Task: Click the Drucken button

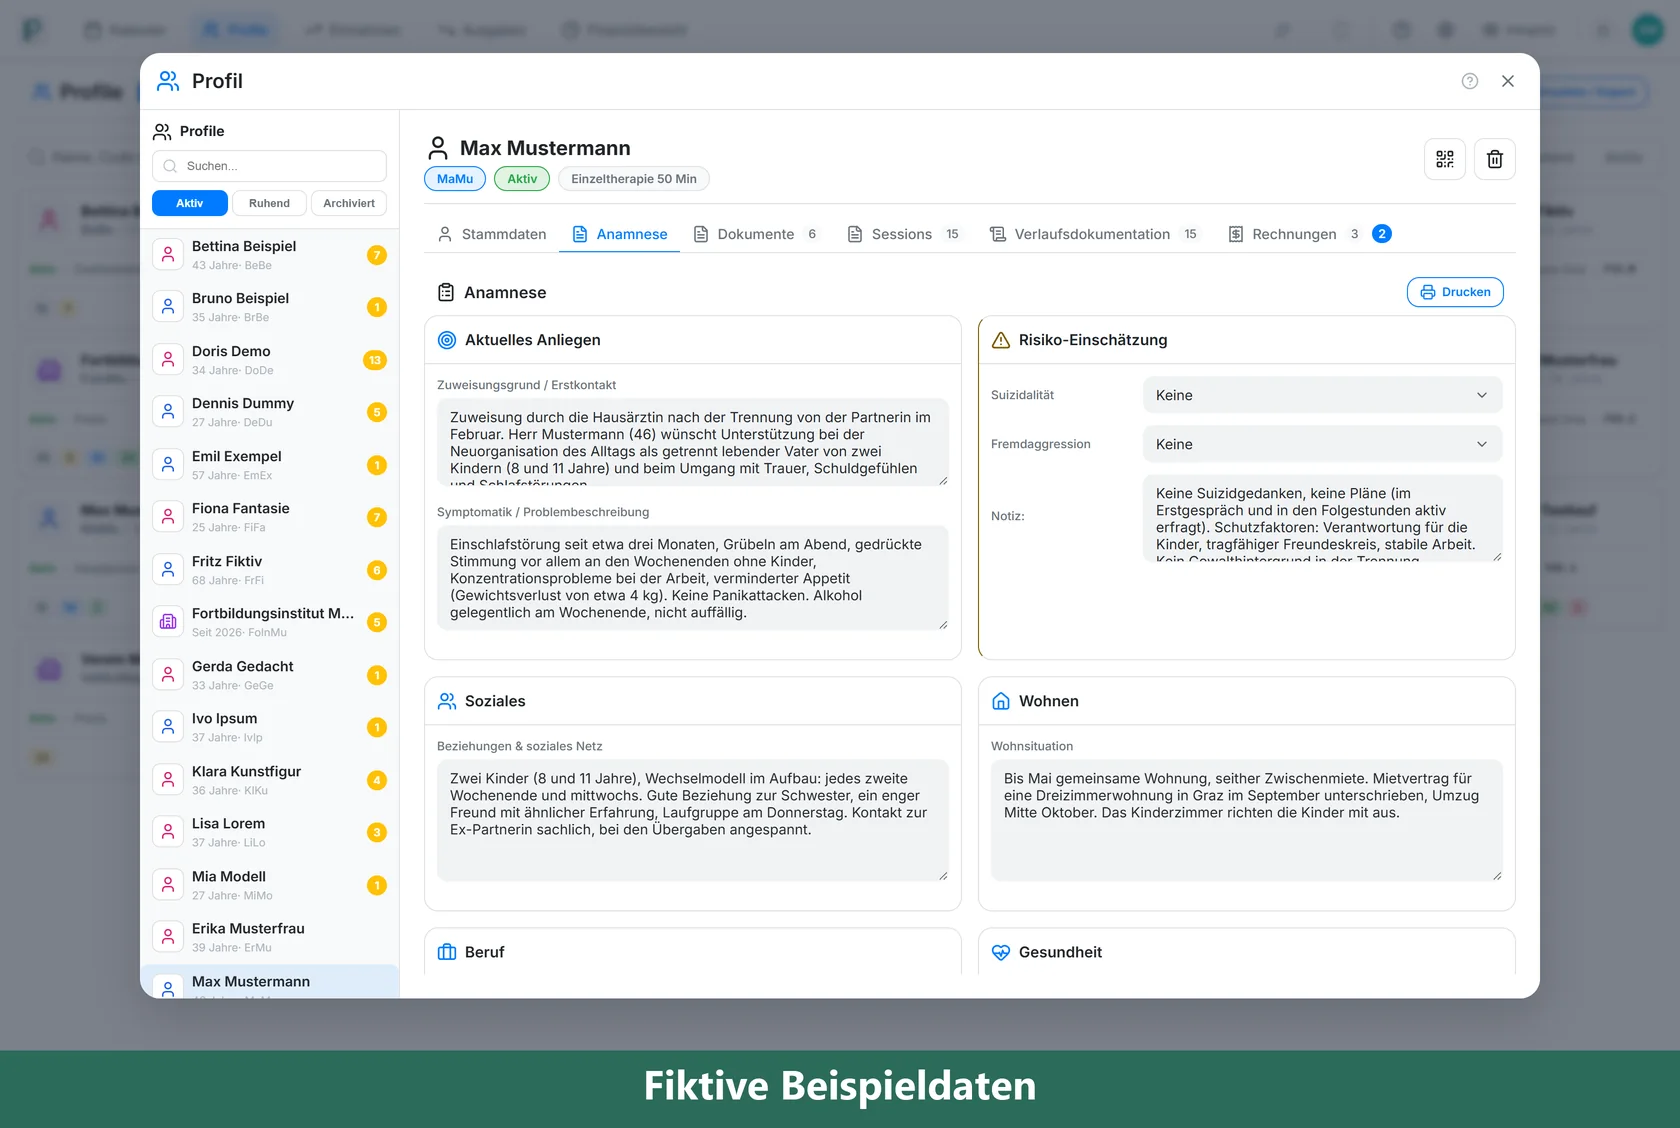Action: 1455,292
